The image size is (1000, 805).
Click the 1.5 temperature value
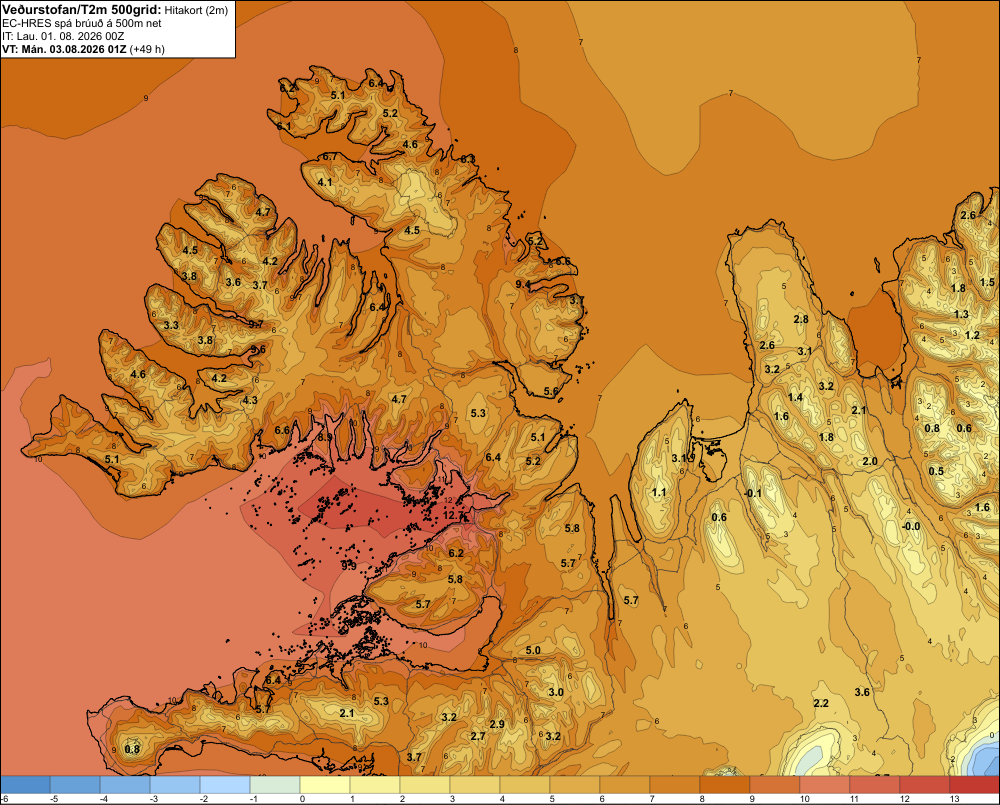[987, 282]
